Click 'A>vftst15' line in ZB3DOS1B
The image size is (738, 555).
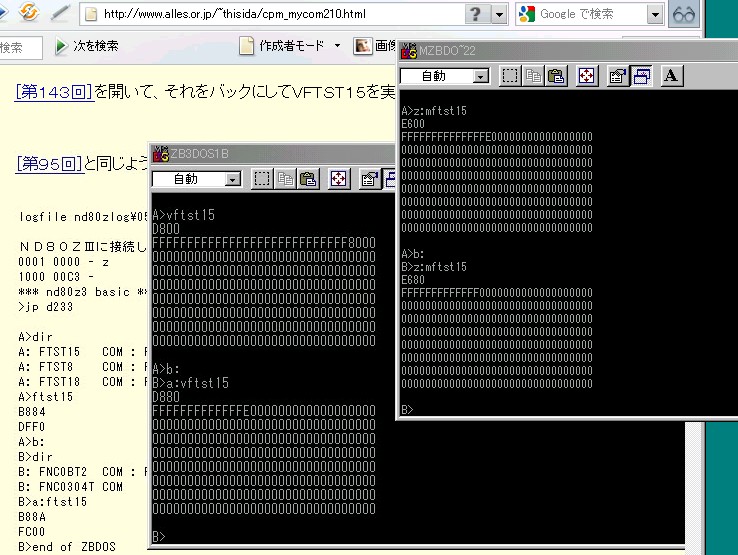tap(184, 215)
